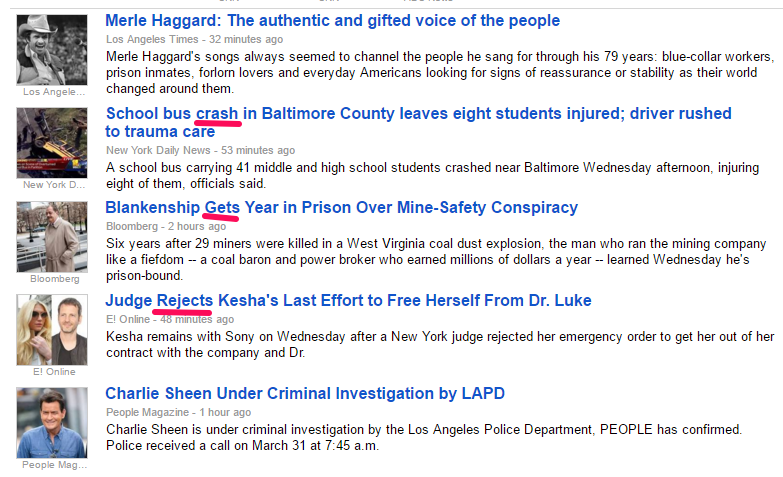
Task: Open the School bus crash headline
Action: [418, 114]
